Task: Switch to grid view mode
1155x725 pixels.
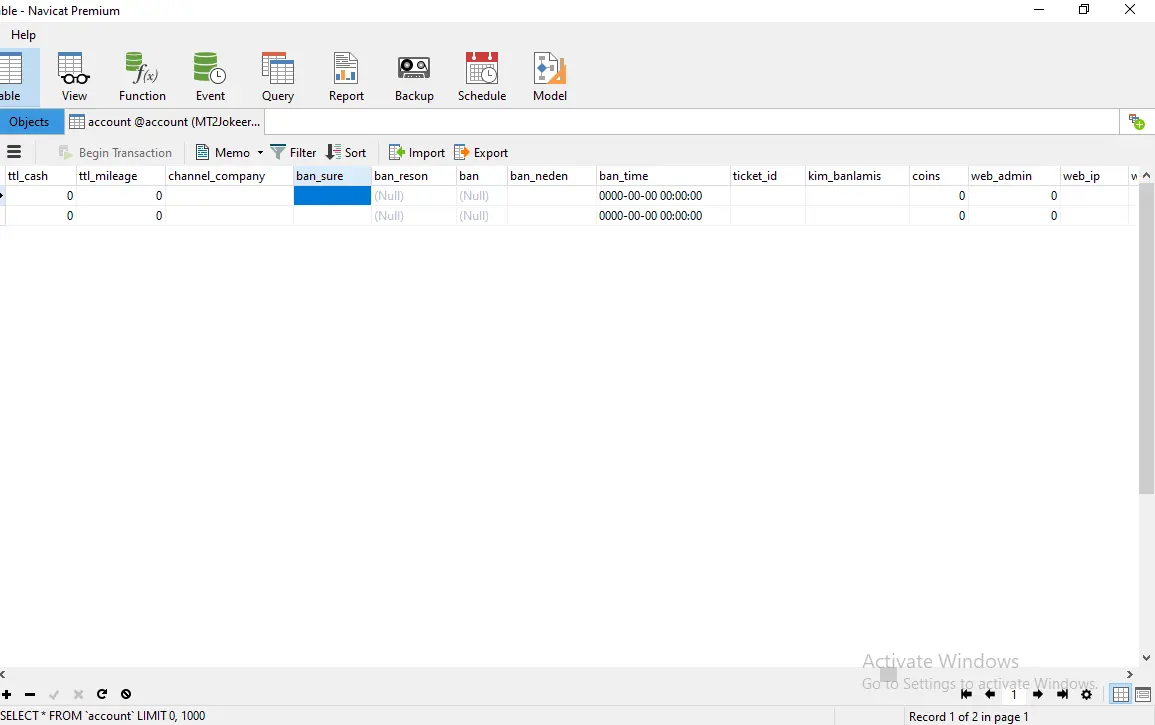Action: click(1121, 695)
